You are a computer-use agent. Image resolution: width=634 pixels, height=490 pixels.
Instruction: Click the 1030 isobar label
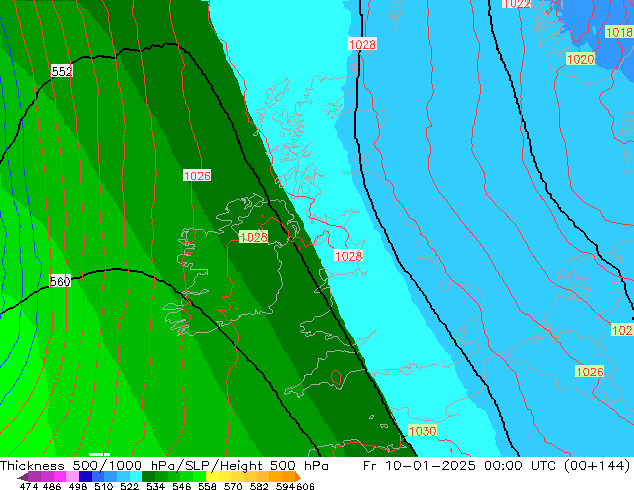[x=423, y=431]
